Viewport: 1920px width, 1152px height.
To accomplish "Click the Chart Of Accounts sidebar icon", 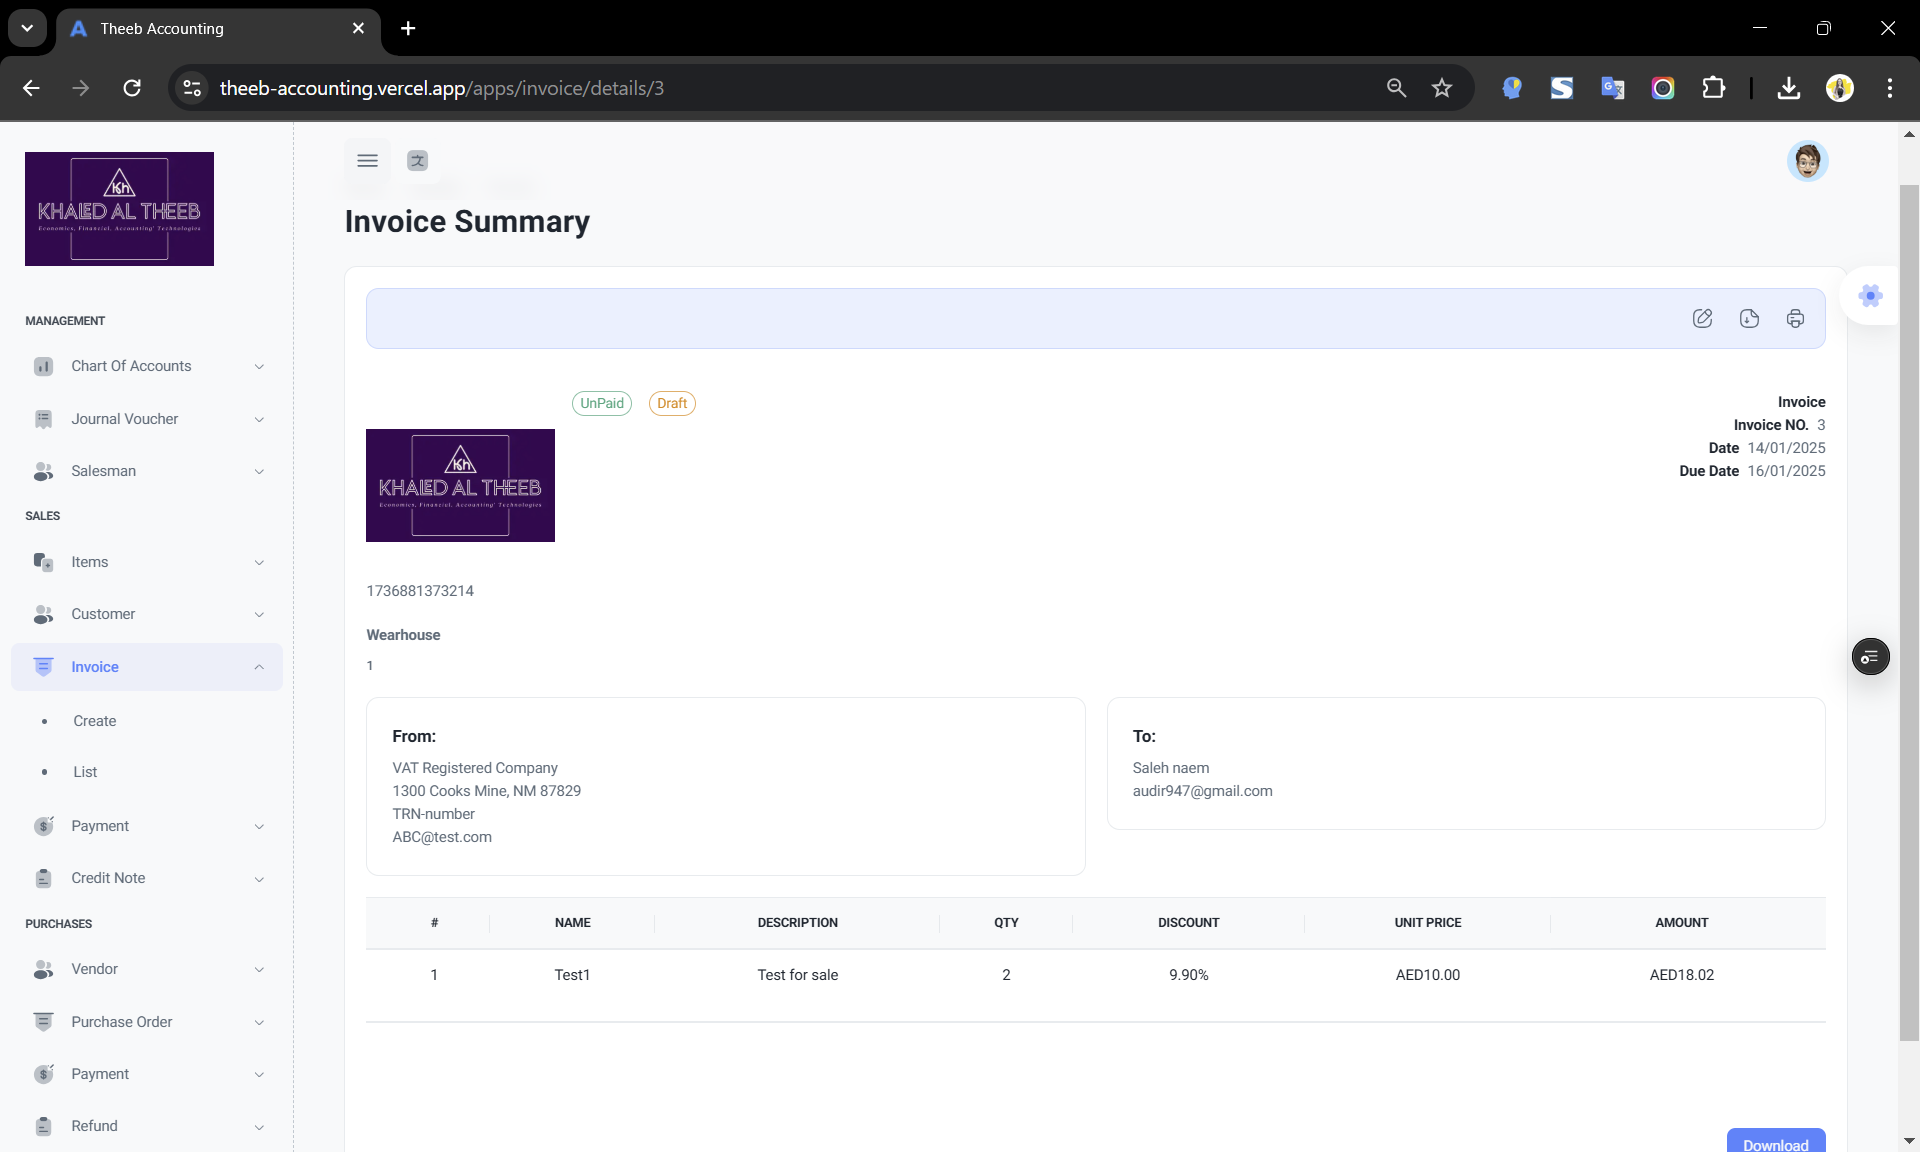I will (x=43, y=367).
